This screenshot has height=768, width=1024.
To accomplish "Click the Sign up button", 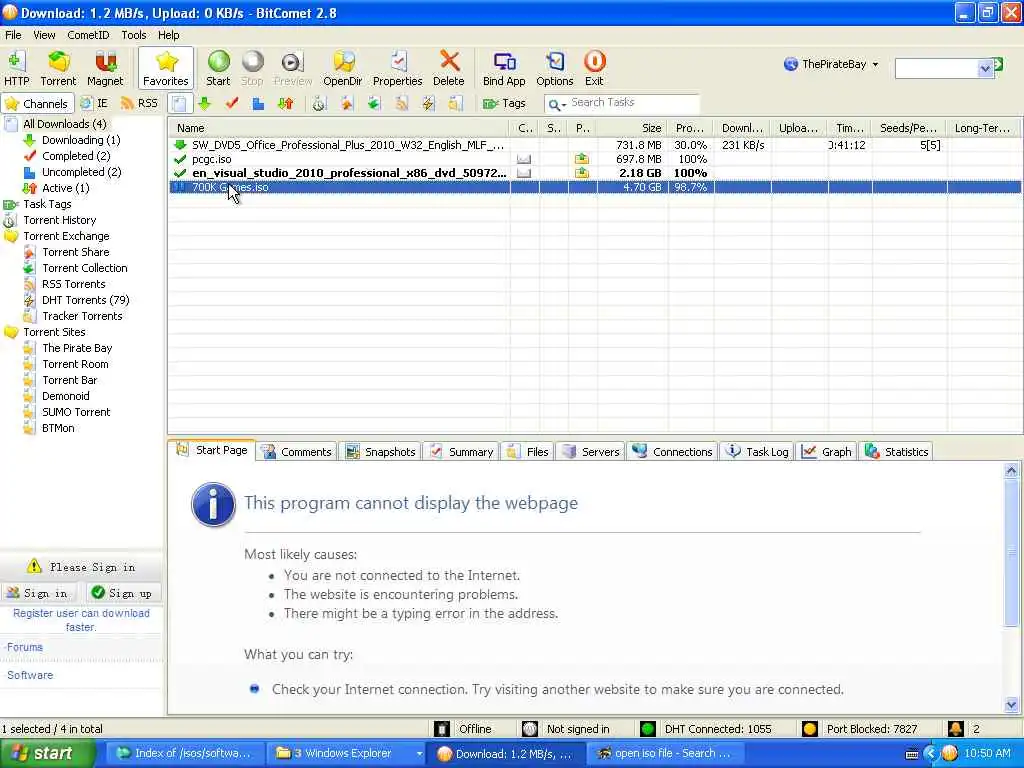I will [123, 593].
